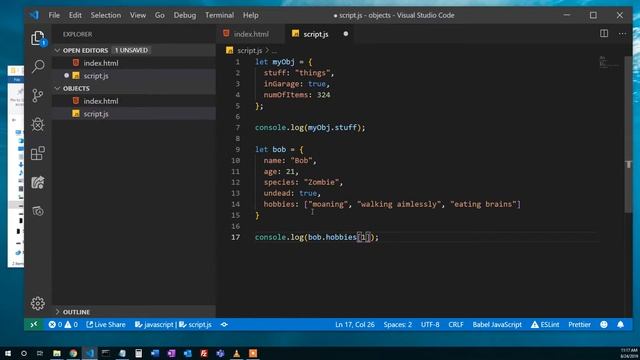Open the Manage gear icon

pyautogui.click(x=38, y=303)
